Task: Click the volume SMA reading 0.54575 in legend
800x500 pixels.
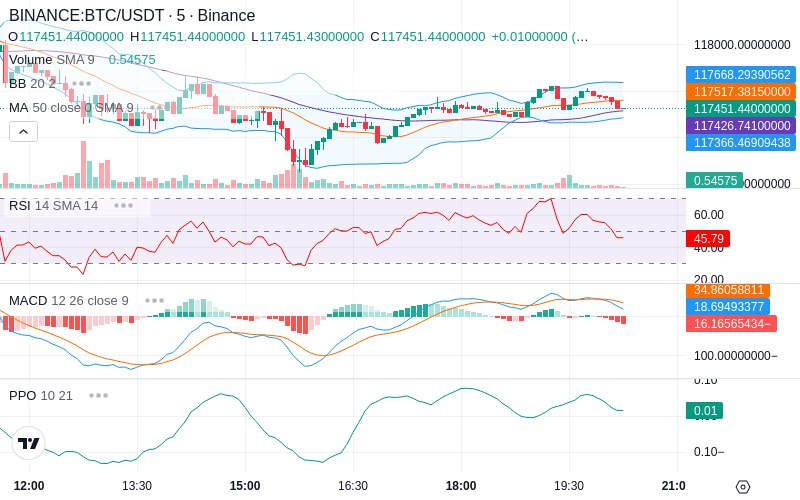Action: [132, 60]
